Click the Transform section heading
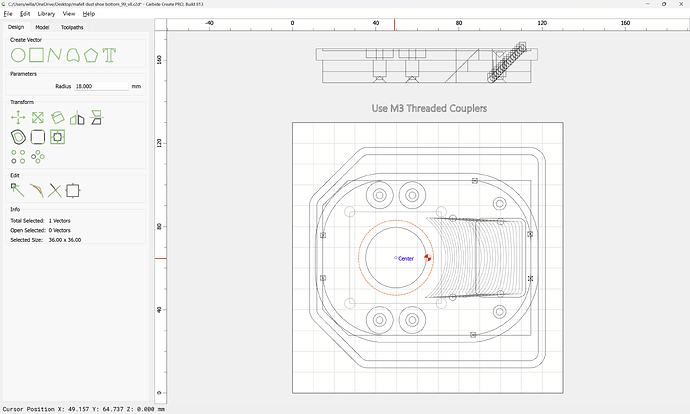The image size is (690, 414). [22, 102]
